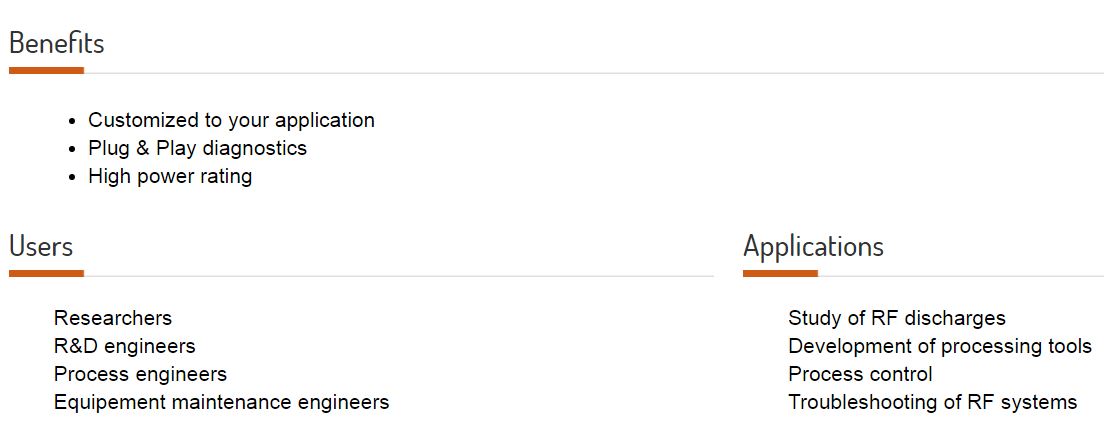Image resolution: width=1104 pixels, height=428 pixels.
Task: Click 'R&D engineers' in Users list
Action: [125, 346]
